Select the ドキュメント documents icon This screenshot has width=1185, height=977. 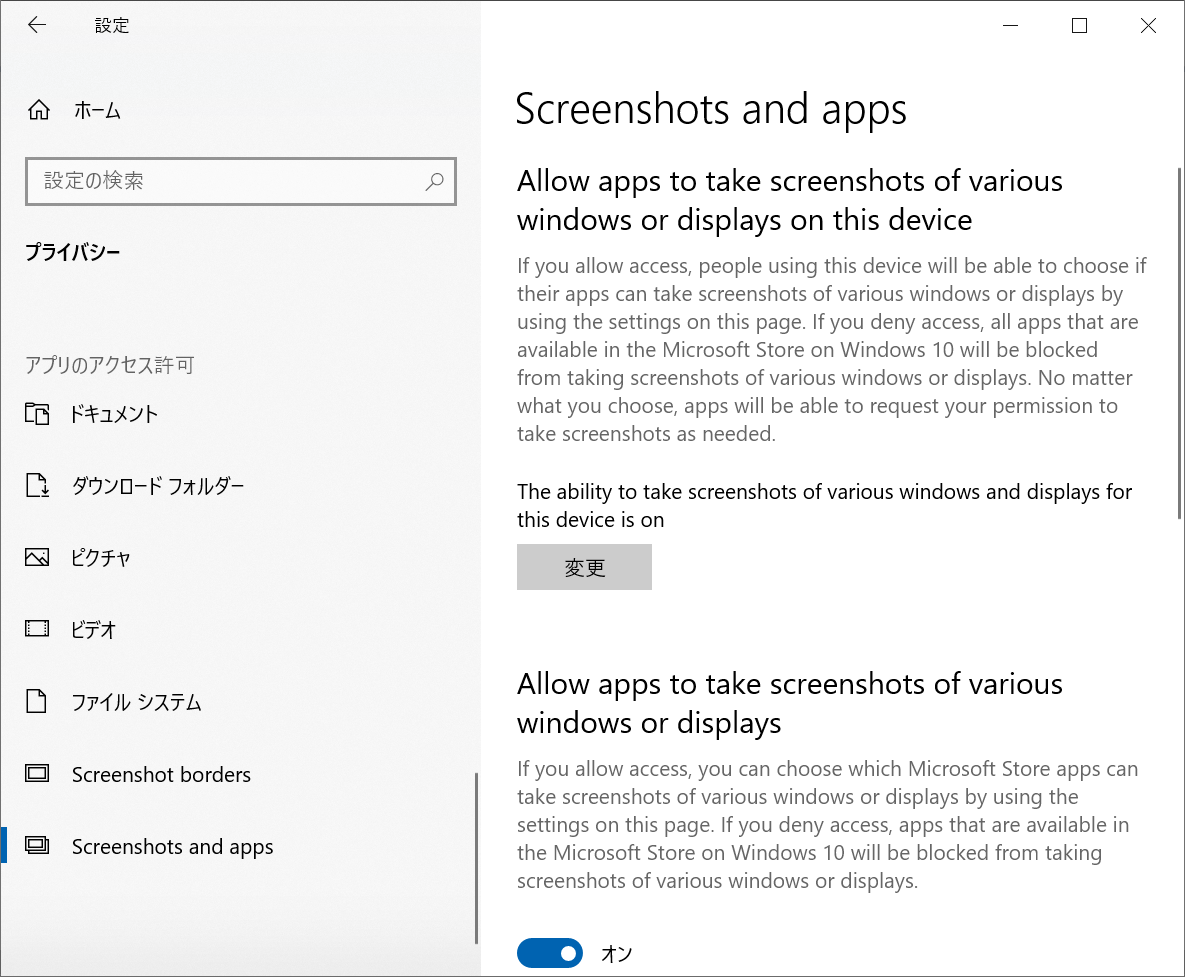point(37,414)
